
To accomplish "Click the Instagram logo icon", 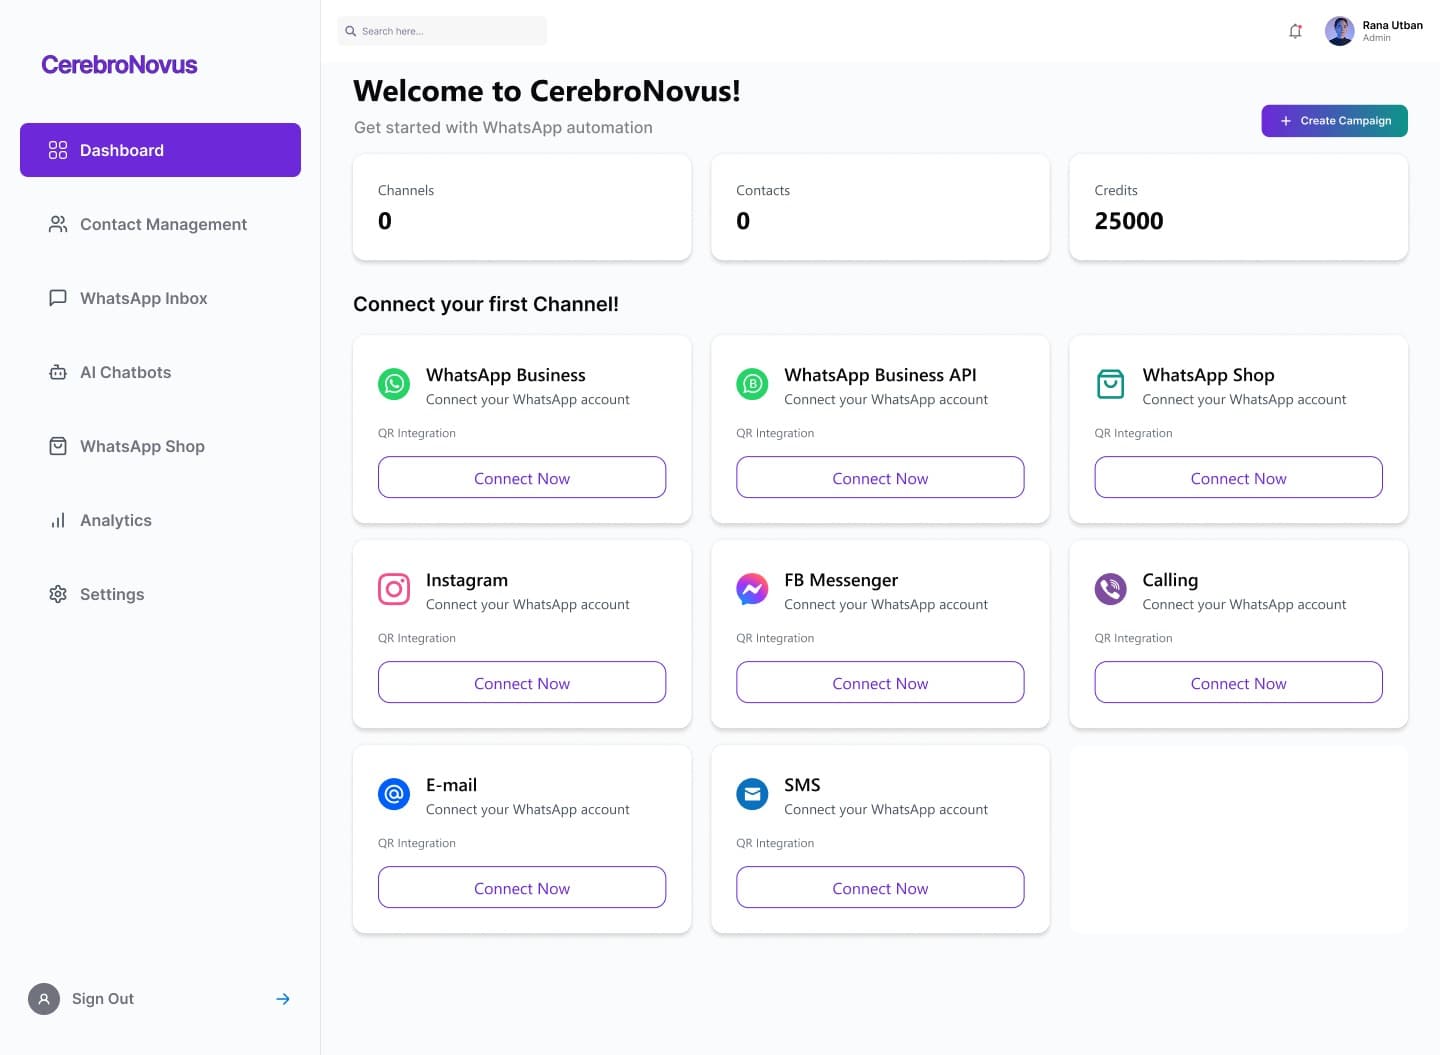I will [394, 589].
